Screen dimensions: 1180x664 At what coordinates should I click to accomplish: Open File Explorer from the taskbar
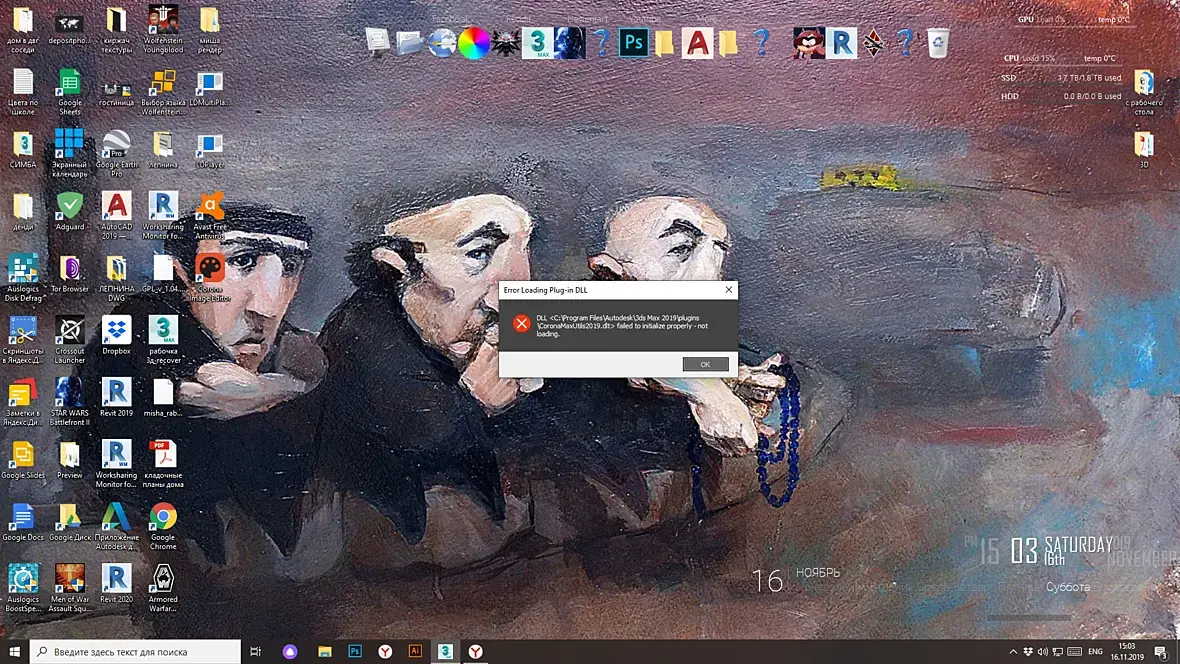click(324, 652)
